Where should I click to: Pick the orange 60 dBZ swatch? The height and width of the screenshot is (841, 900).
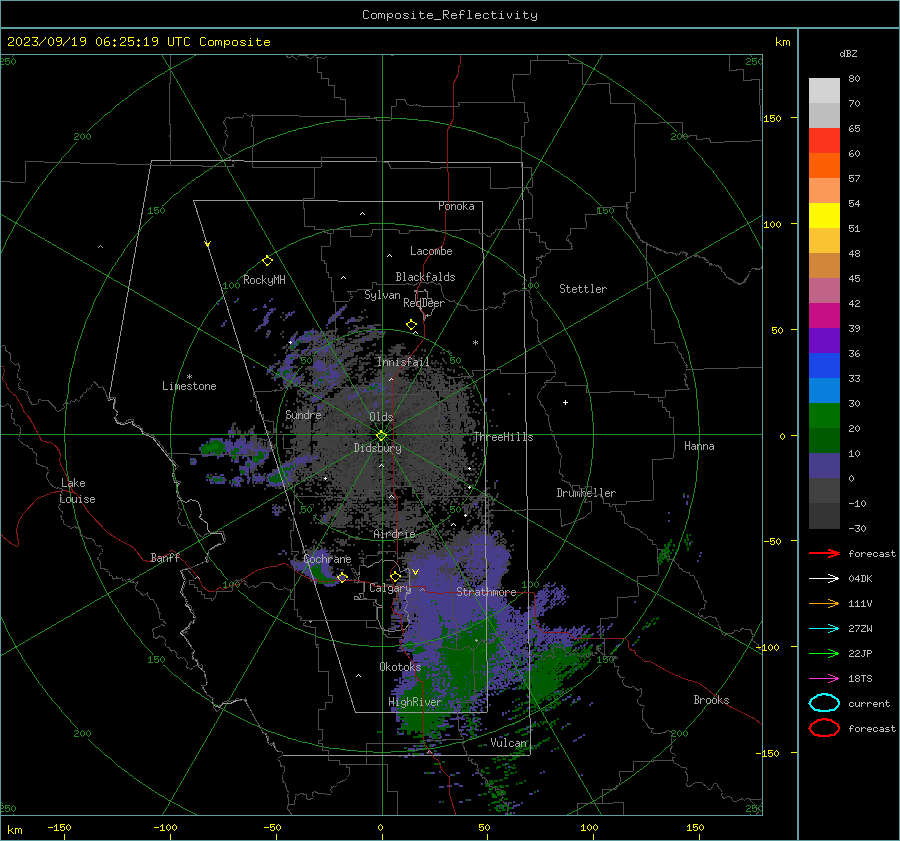point(824,166)
